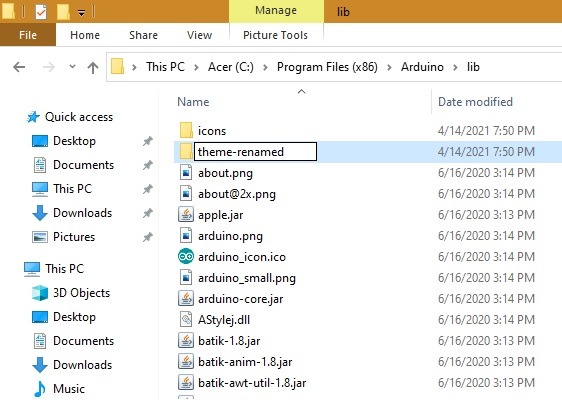The image size is (562, 405).
Task: Open Pictures under Quick access
Action: tap(74, 237)
